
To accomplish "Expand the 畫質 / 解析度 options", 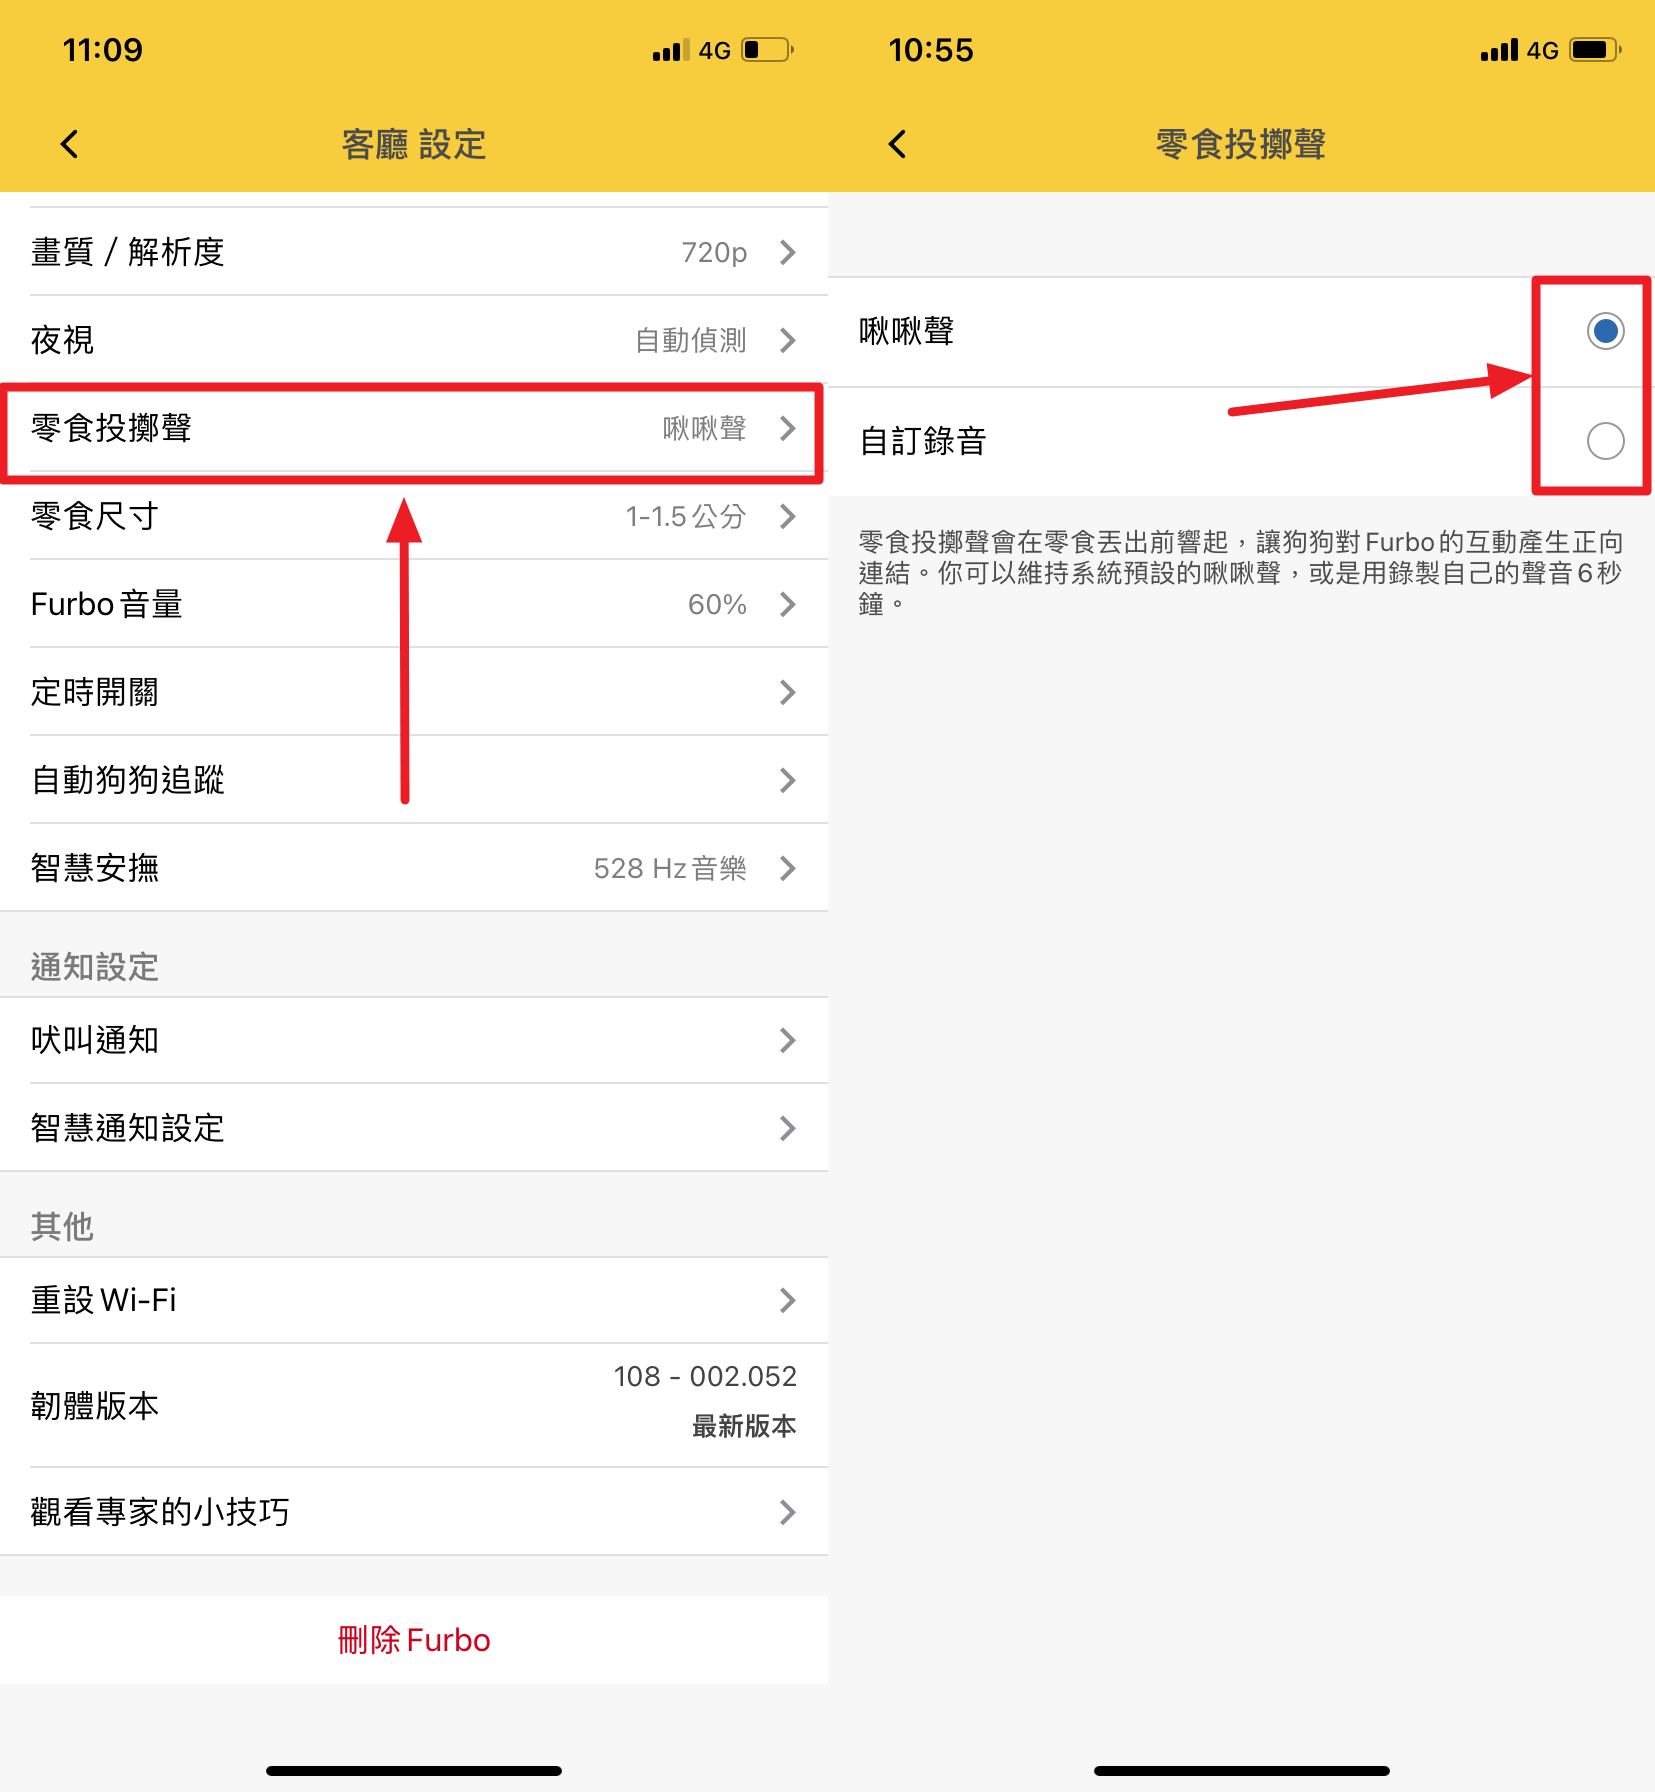I will 414,252.
